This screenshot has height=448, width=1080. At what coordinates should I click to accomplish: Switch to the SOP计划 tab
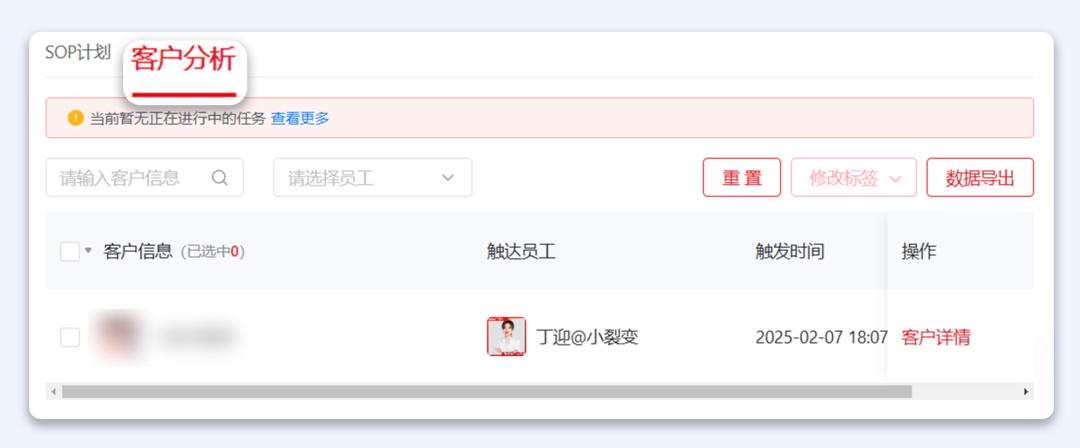click(x=77, y=53)
